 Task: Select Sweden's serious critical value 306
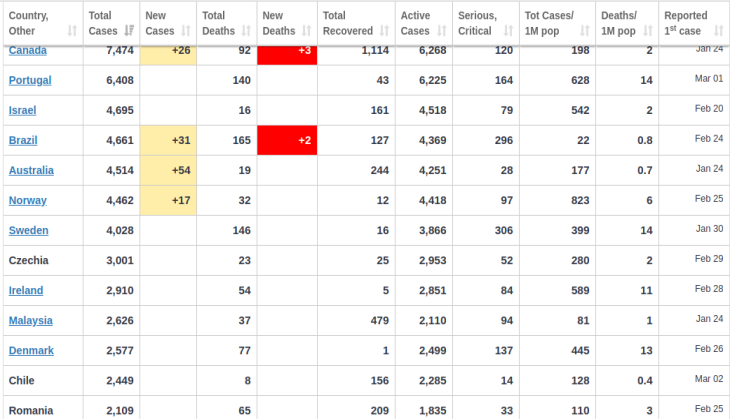tap(504, 230)
